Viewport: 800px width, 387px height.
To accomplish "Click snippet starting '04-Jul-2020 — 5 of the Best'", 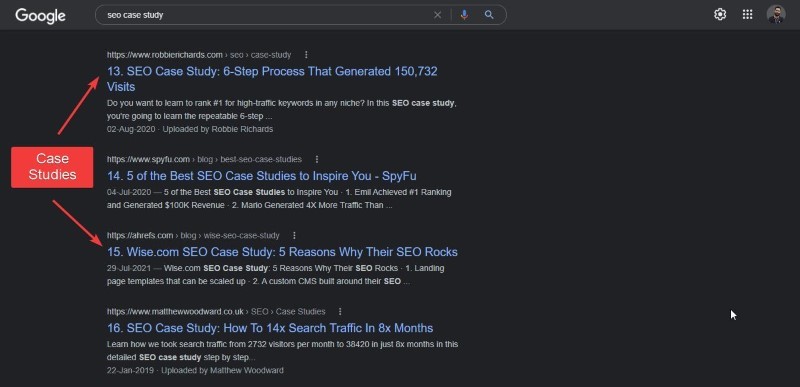I will tap(279, 199).
